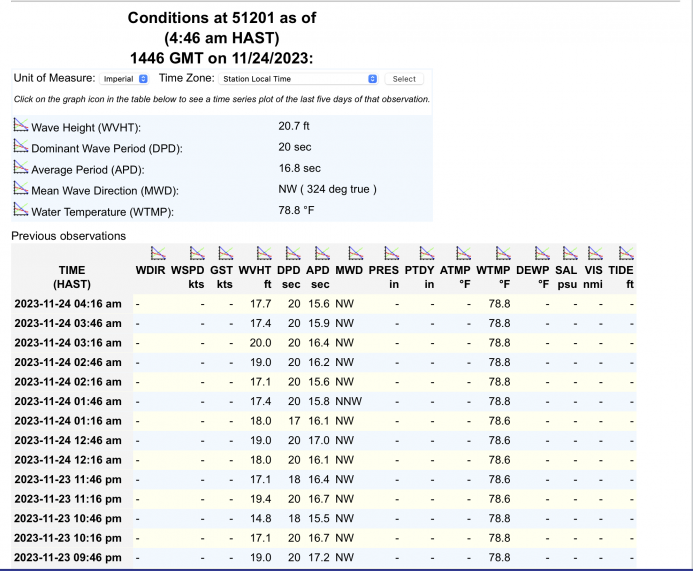Select the 2023-11-24 02:16 am row time
Image resolution: width=693 pixels, height=571 pixels.
tap(68, 381)
